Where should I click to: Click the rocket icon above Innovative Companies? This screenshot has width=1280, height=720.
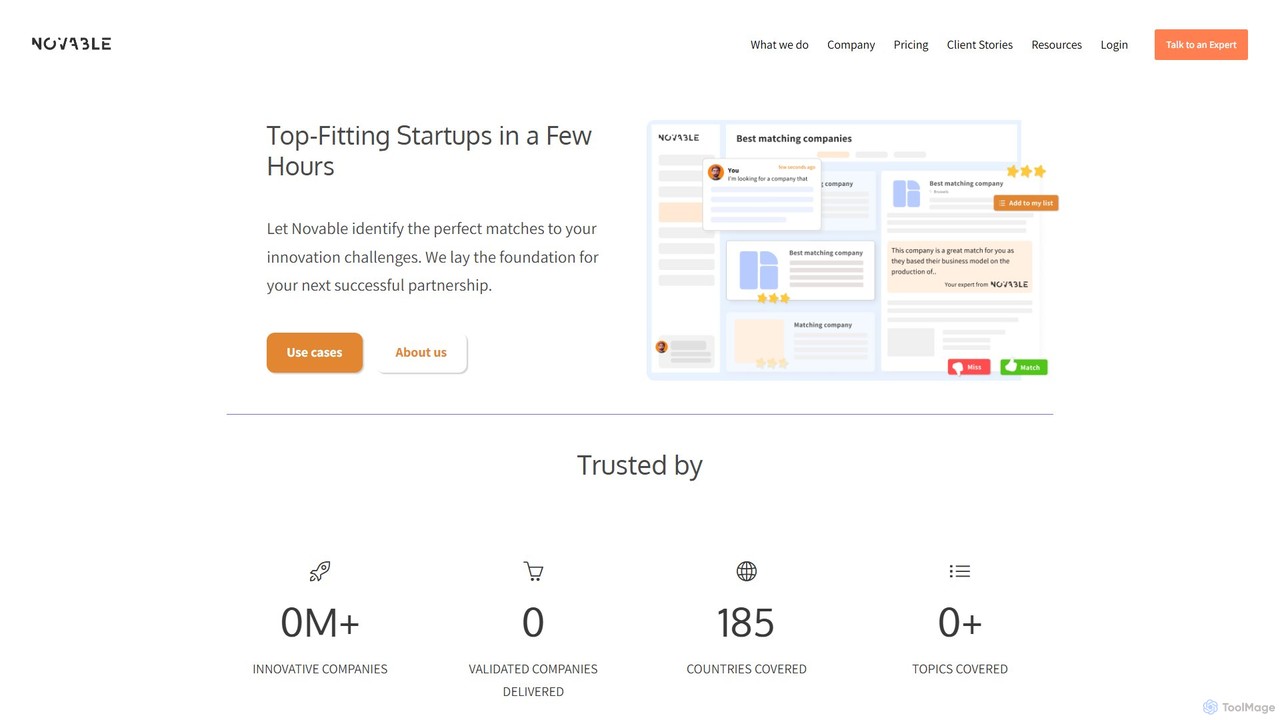(x=320, y=571)
